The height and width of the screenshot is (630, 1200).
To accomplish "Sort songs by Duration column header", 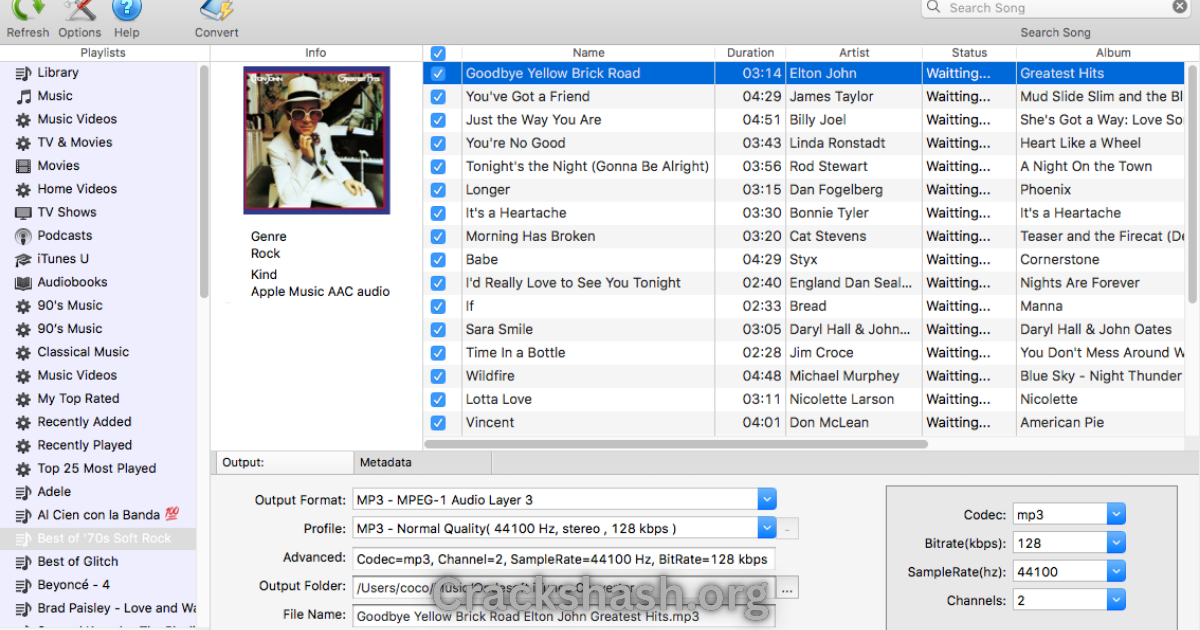I will [750, 53].
